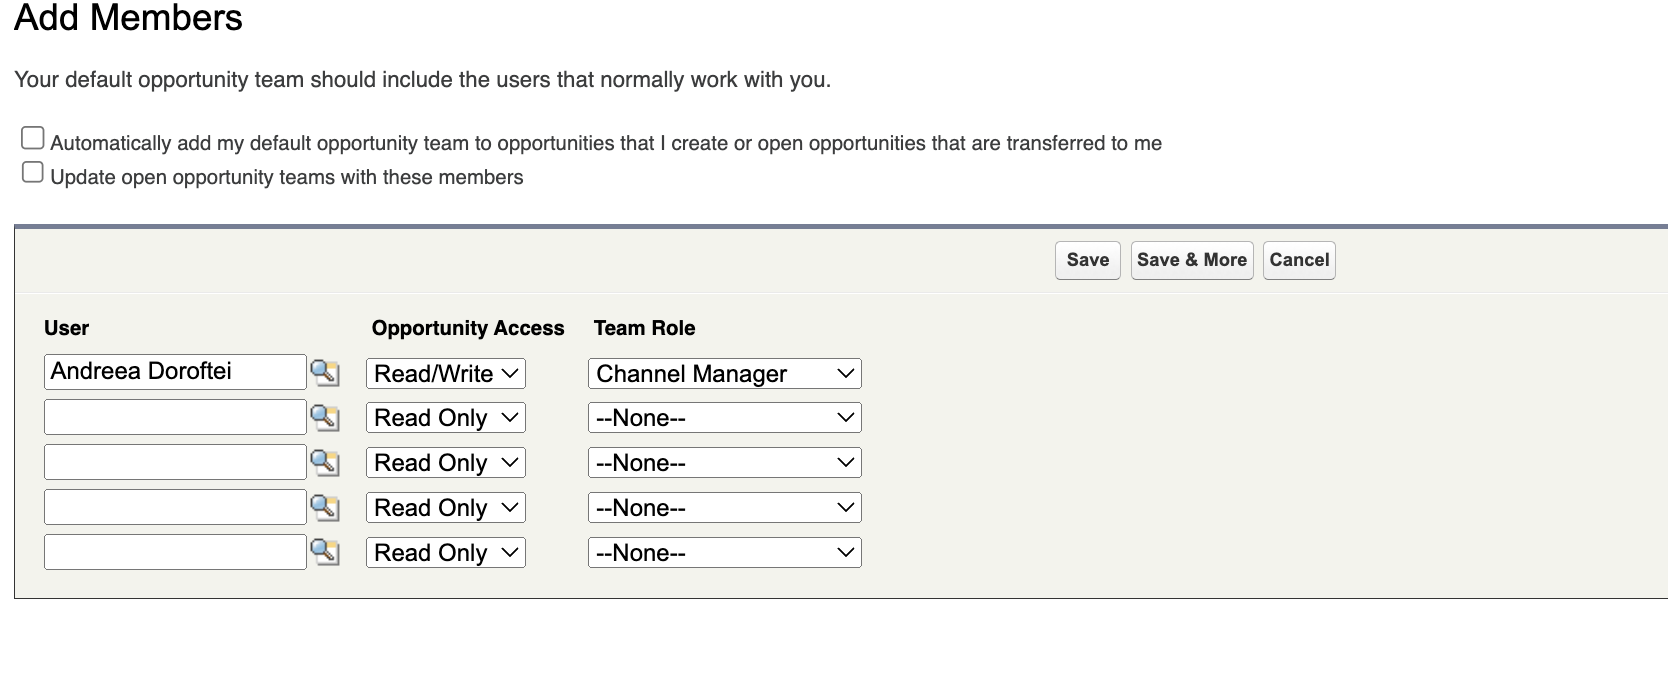This screenshot has height=678, width=1668.
Task: Click the Save button
Action: (x=1088, y=260)
